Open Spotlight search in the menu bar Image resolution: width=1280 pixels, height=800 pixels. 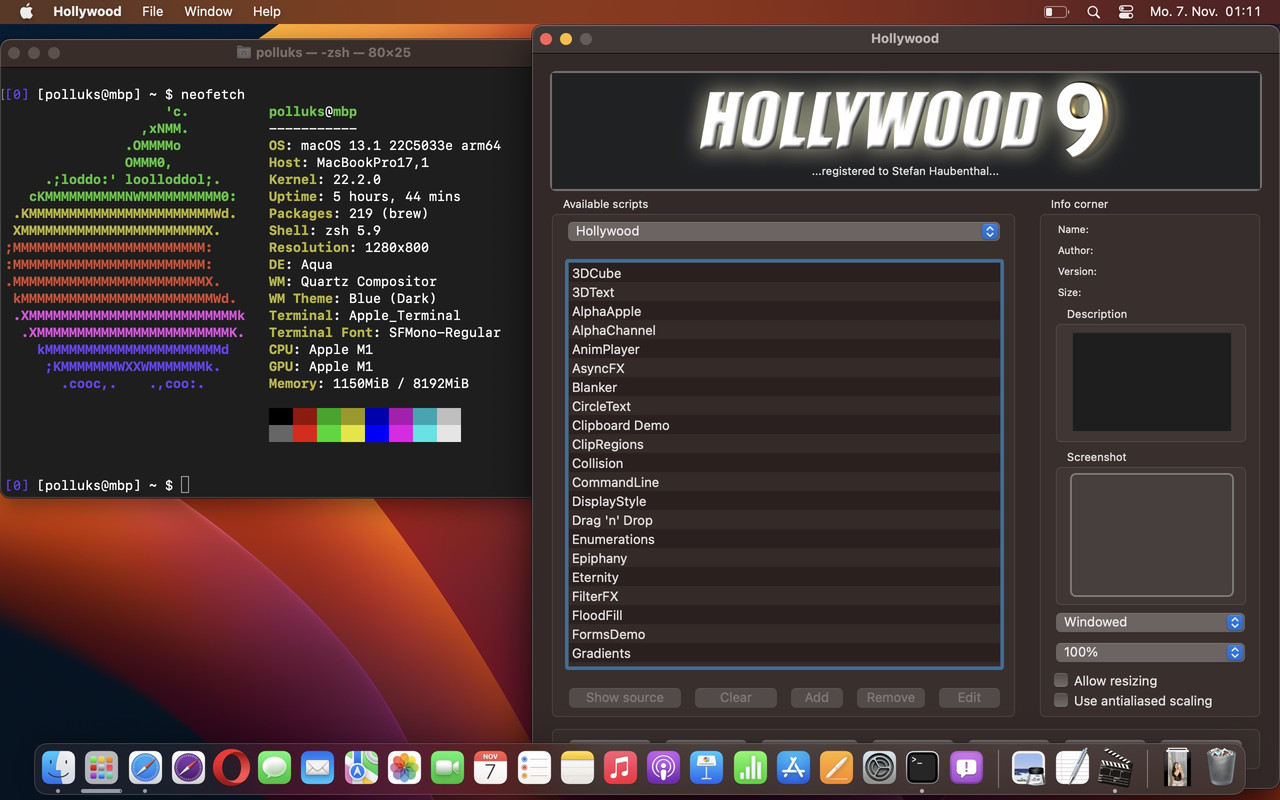(1093, 12)
